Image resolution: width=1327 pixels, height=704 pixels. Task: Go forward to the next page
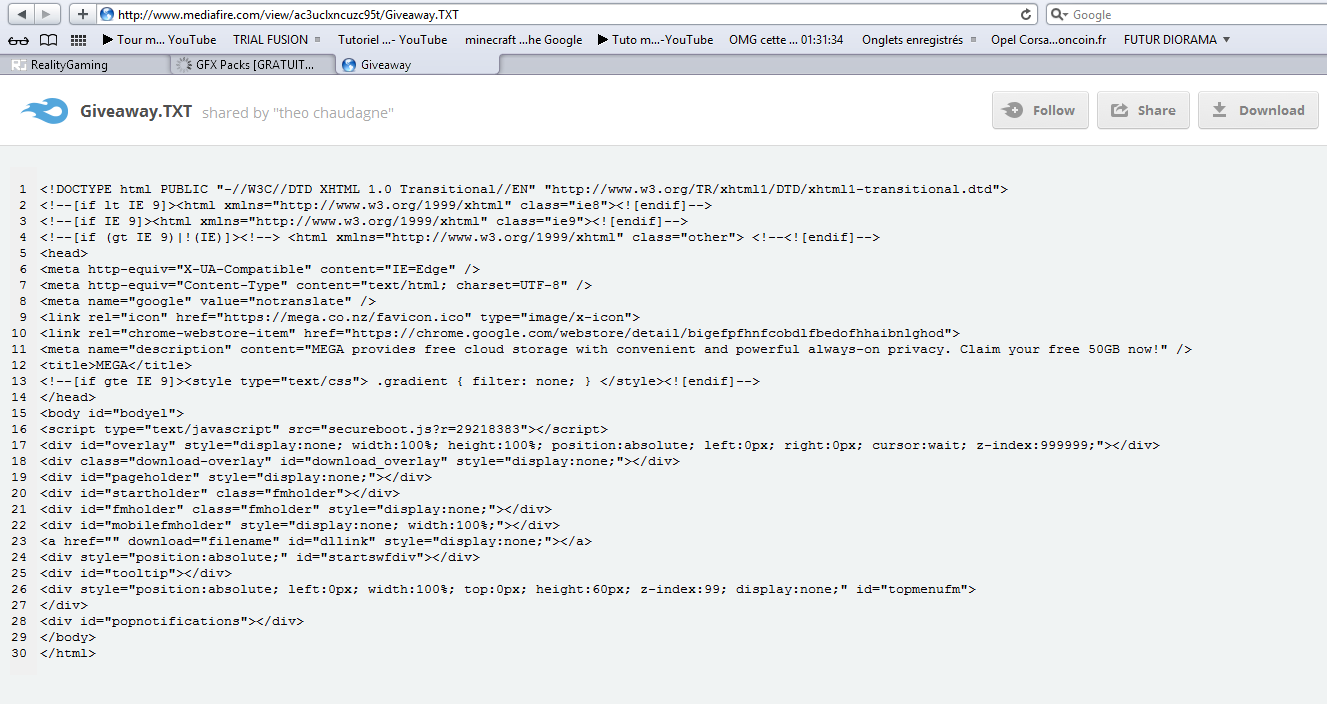(49, 14)
